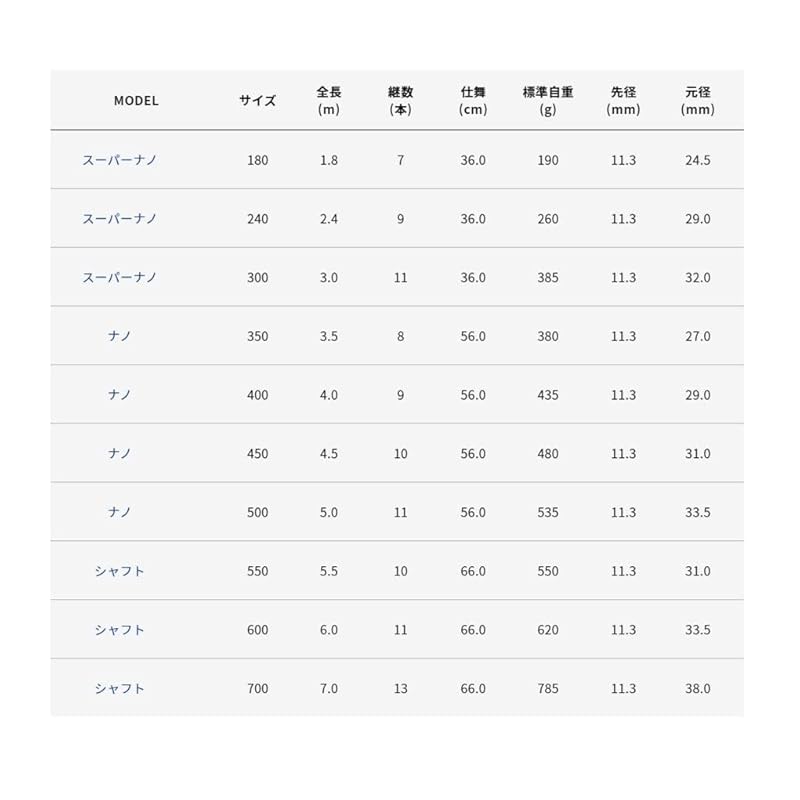Click the 785 weight cell
Viewport: 800px width, 800px height.
(x=547, y=689)
